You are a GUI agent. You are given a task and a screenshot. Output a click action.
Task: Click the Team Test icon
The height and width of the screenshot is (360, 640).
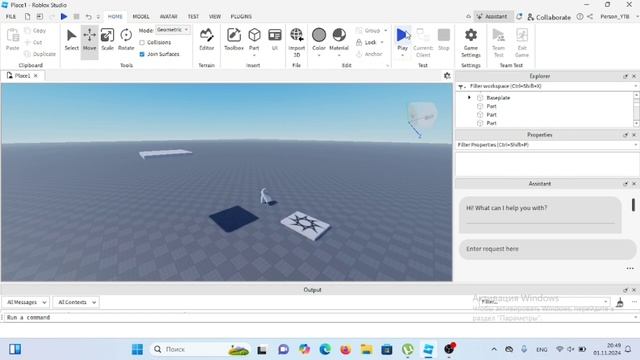point(499,42)
